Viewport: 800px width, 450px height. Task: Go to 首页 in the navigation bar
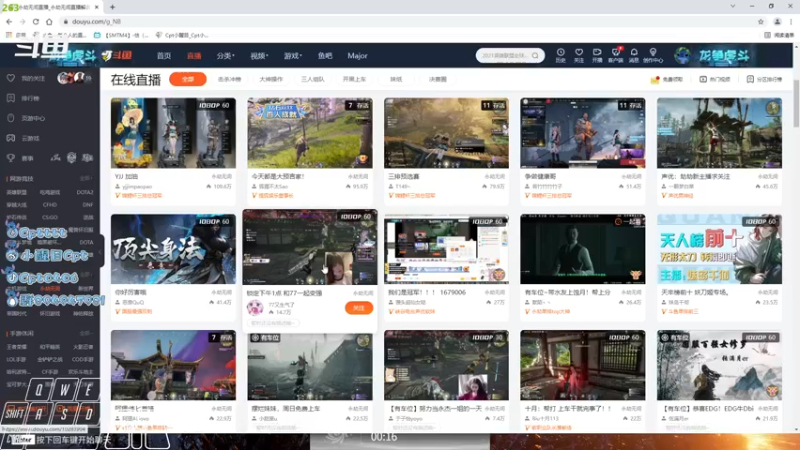point(164,56)
